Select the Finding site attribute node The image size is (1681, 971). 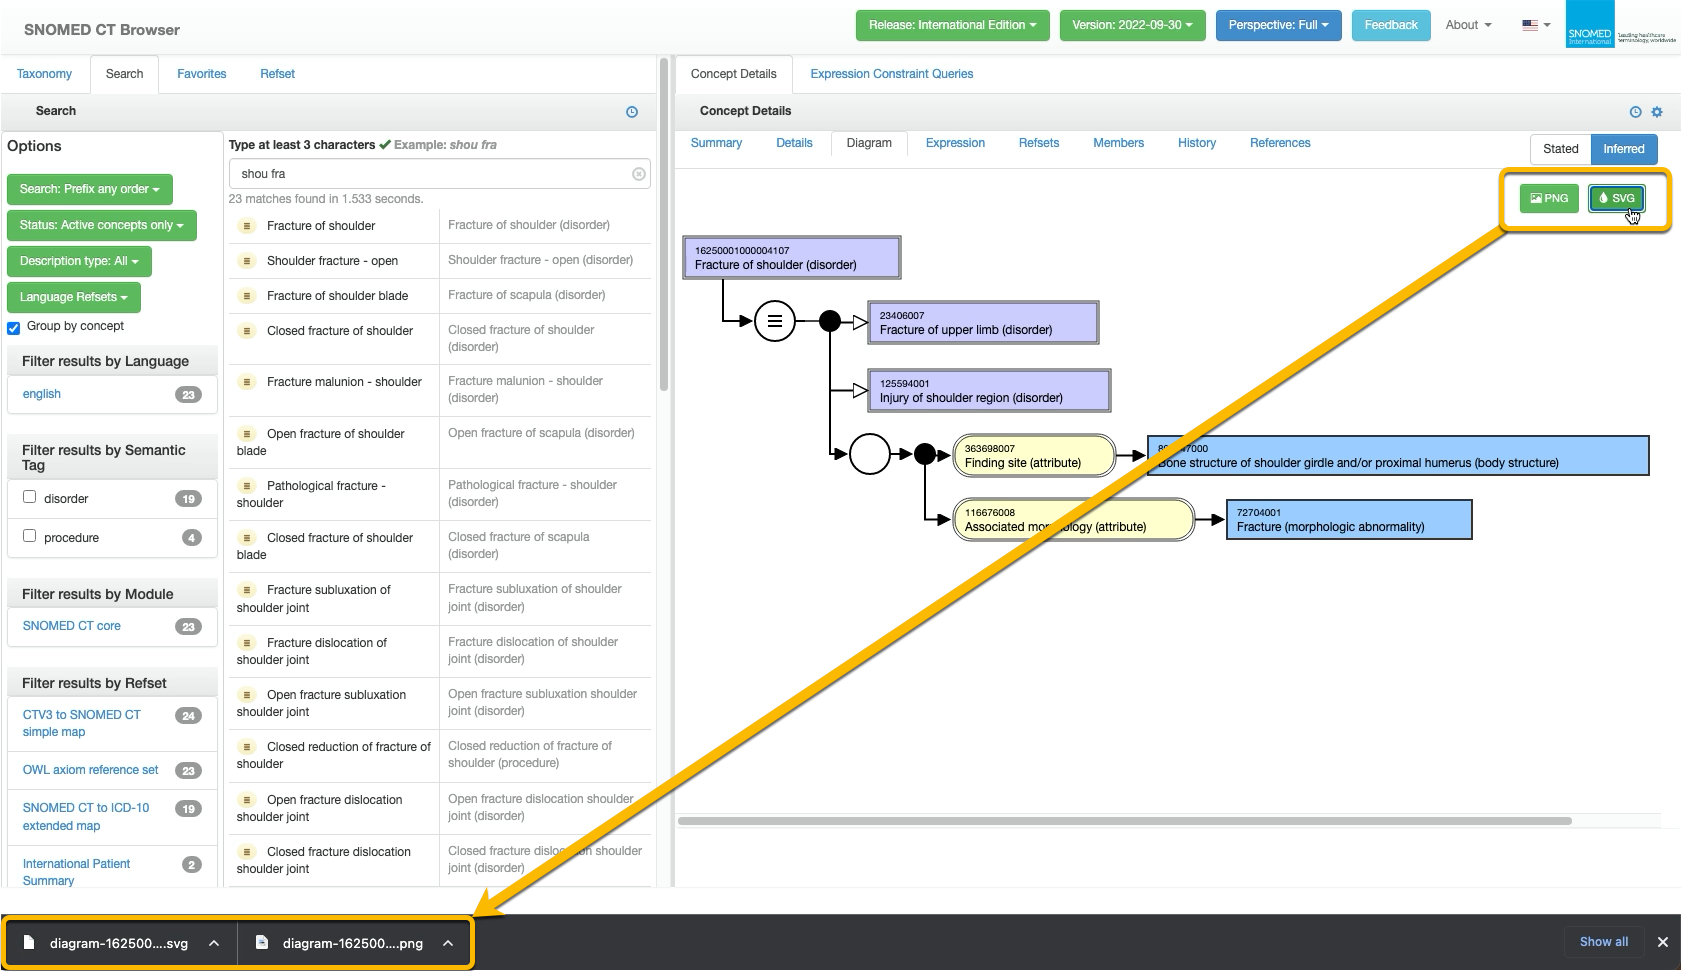pyautogui.click(x=1034, y=455)
